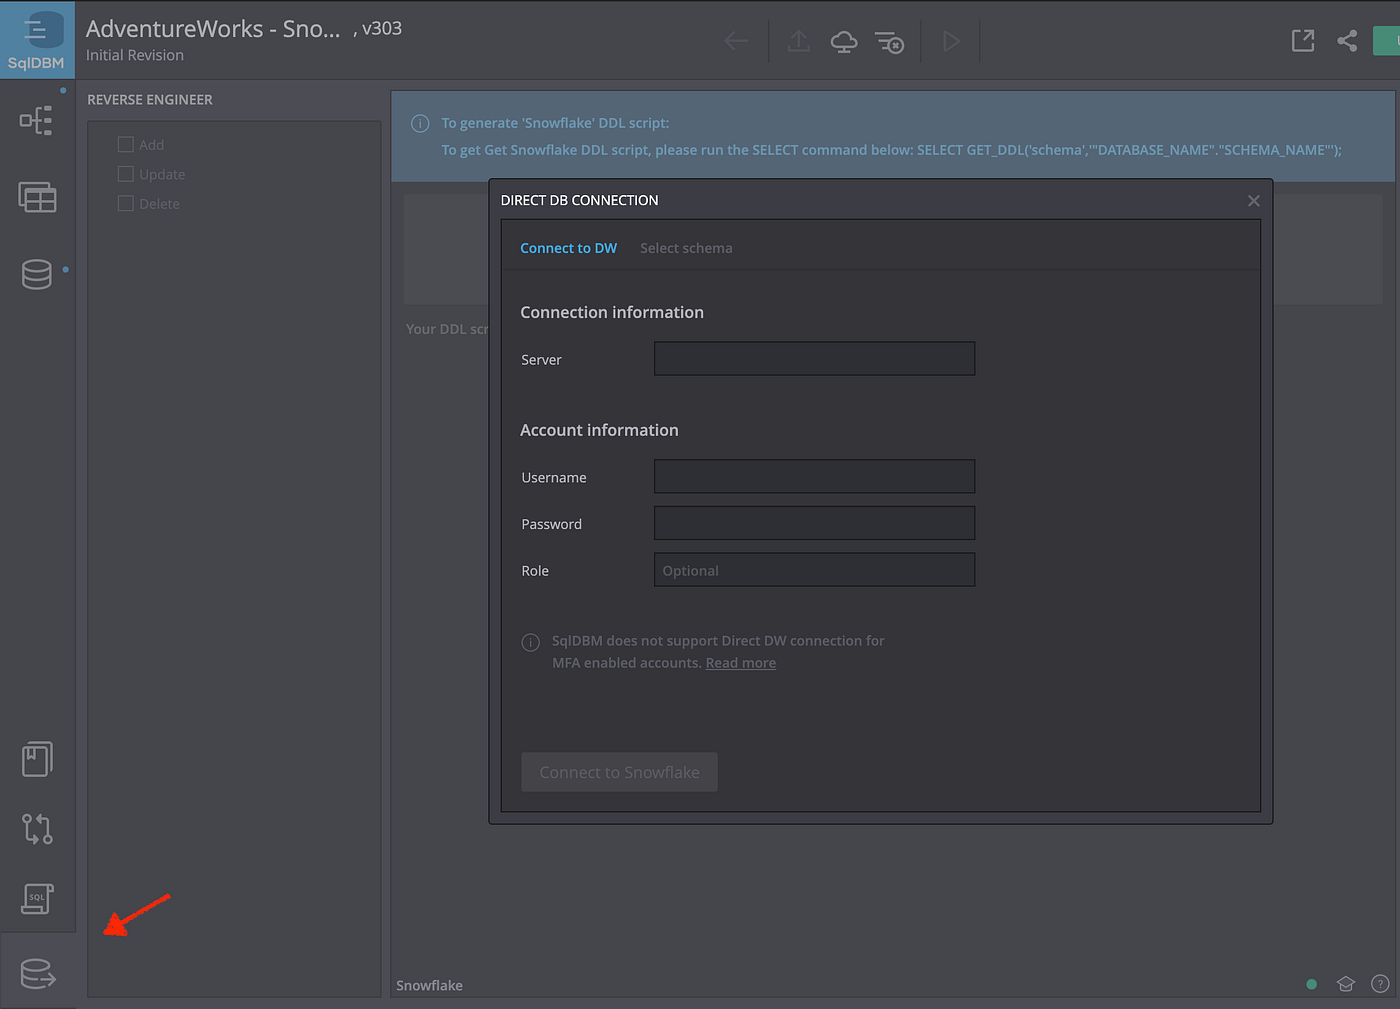Click the open in new window icon
This screenshot has height=1009, width=1400.
1303,40
